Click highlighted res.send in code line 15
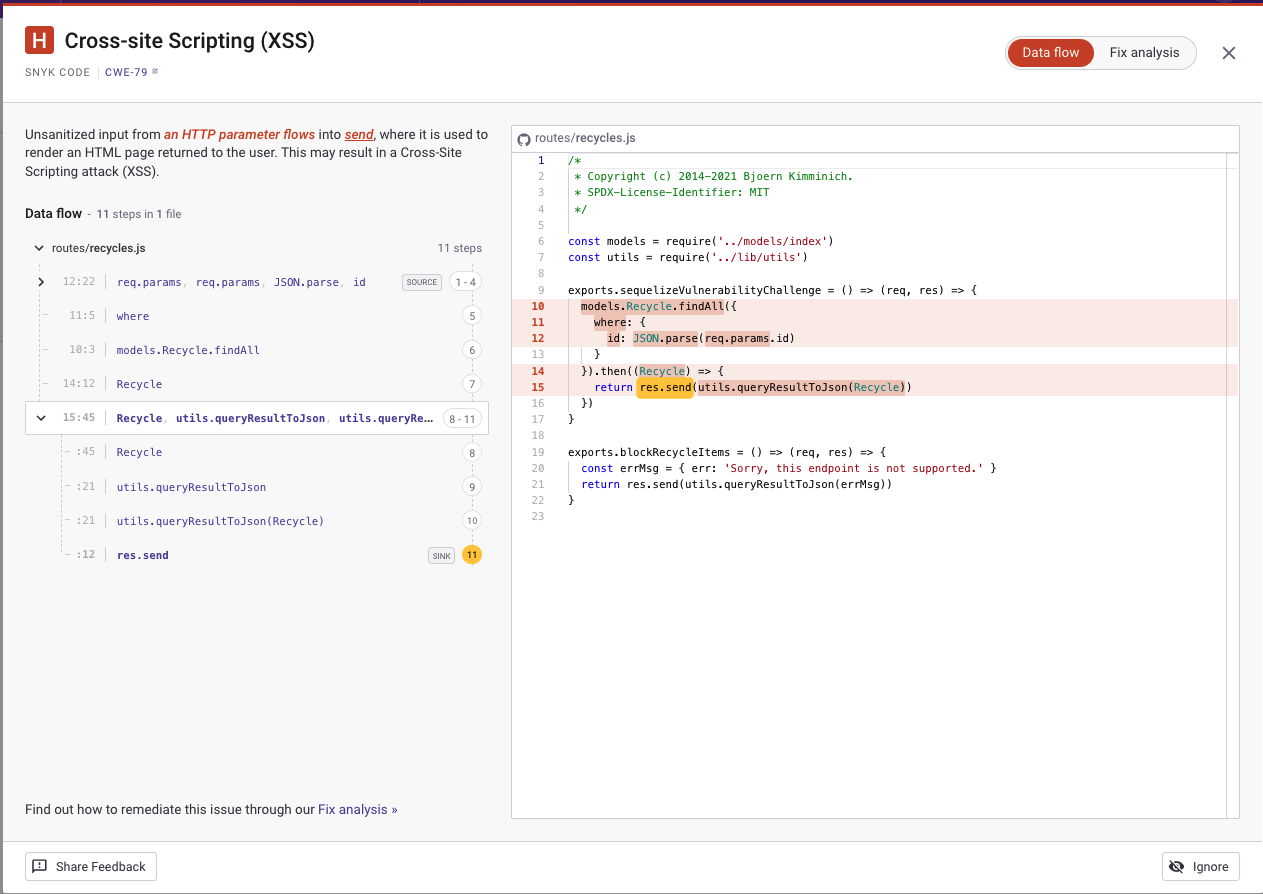This screenshot has width=1263, height=894. pos(665,387)
